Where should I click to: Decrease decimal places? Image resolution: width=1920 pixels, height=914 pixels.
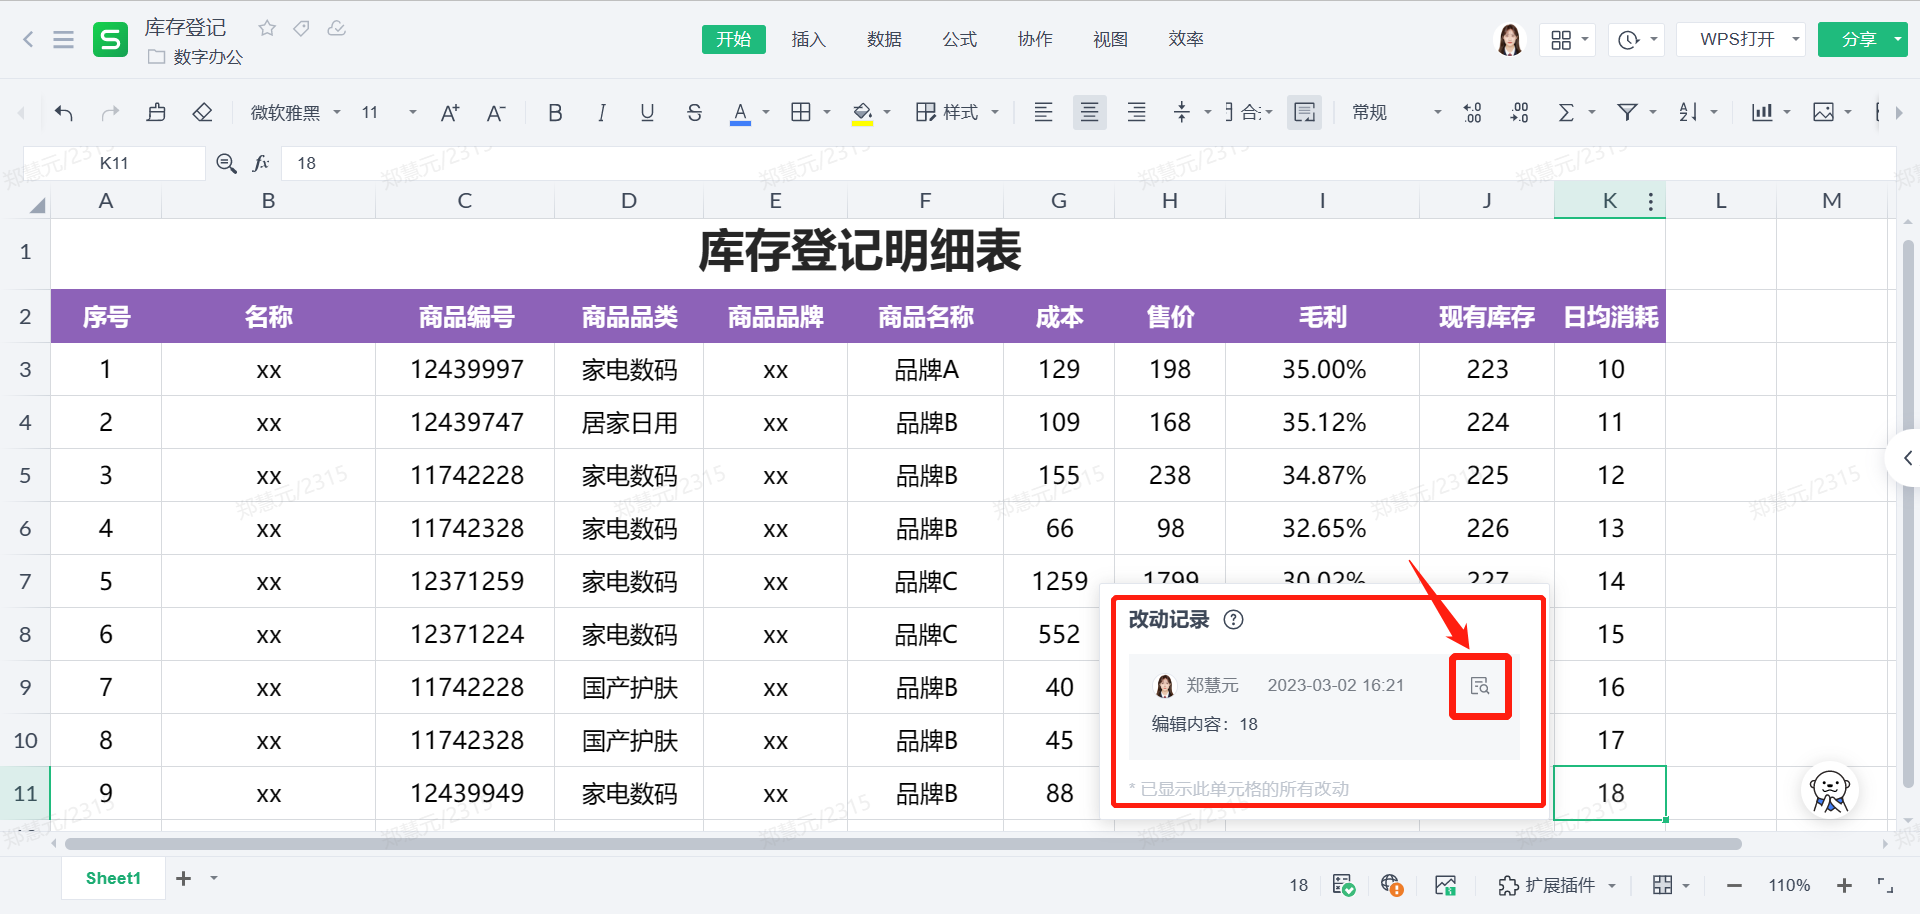click(1520, 112)
